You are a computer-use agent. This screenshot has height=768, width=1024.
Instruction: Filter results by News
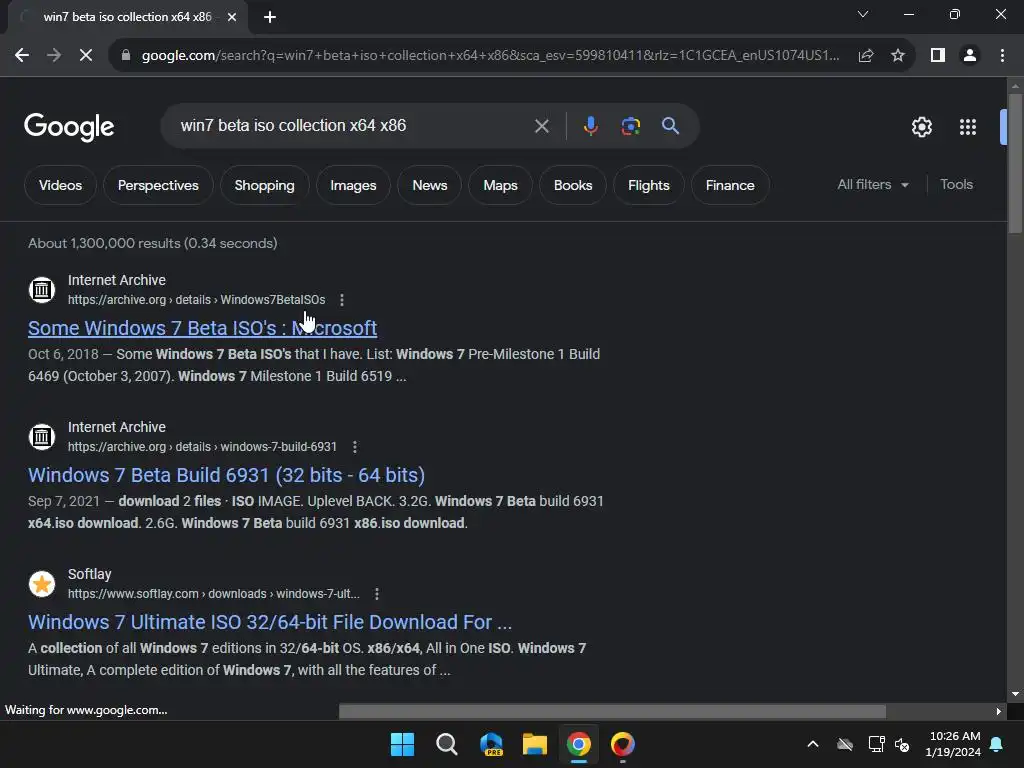click(x=430, y=185)
